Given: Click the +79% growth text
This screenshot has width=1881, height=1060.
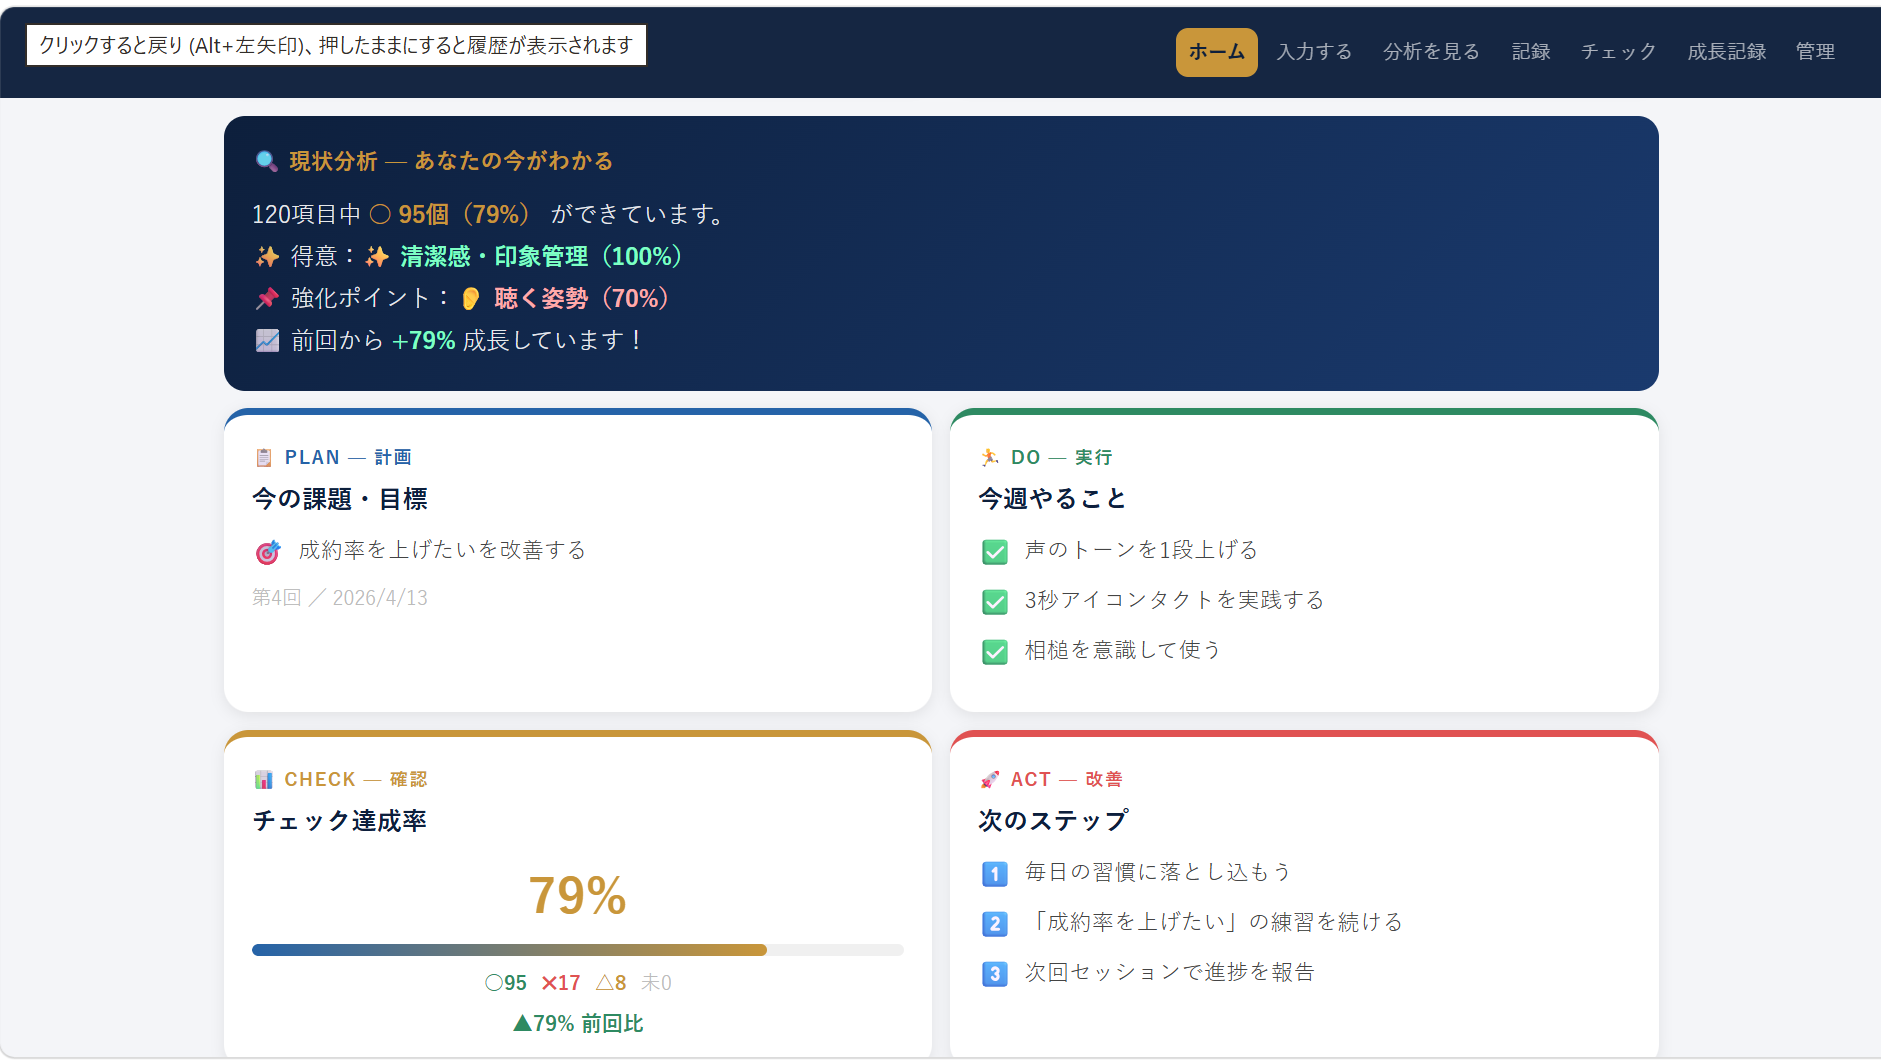Looking at the screenshot, I should [x=424, y=341].
